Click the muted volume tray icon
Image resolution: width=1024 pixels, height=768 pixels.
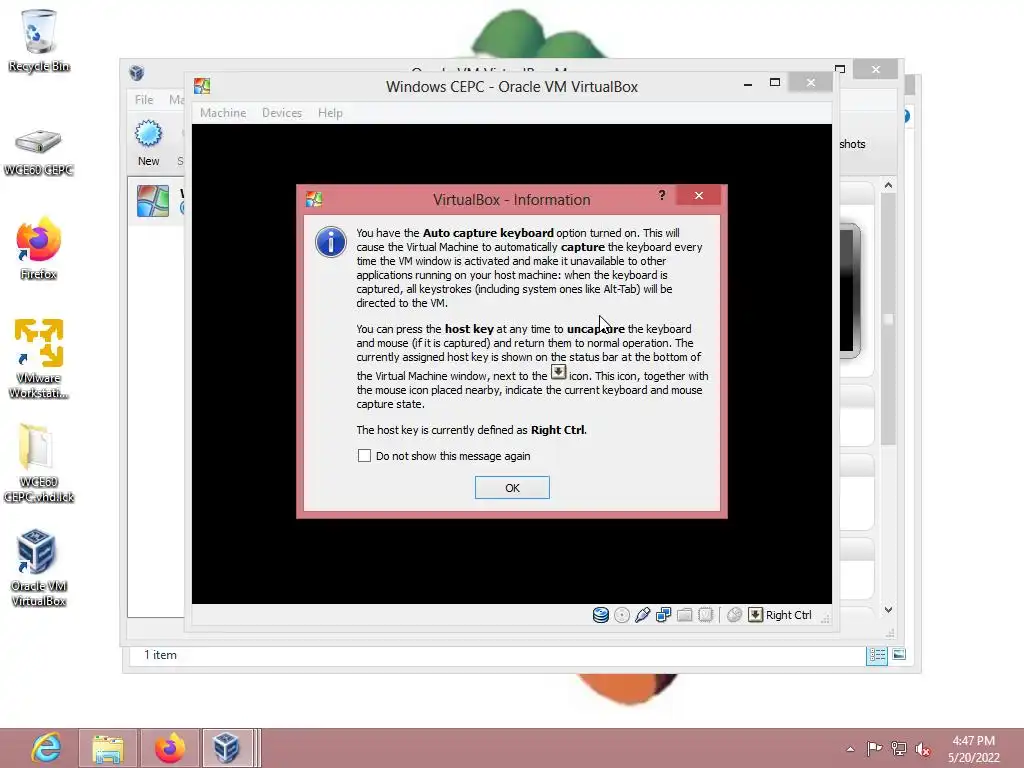pyautogui.click(x=923, y=749)
